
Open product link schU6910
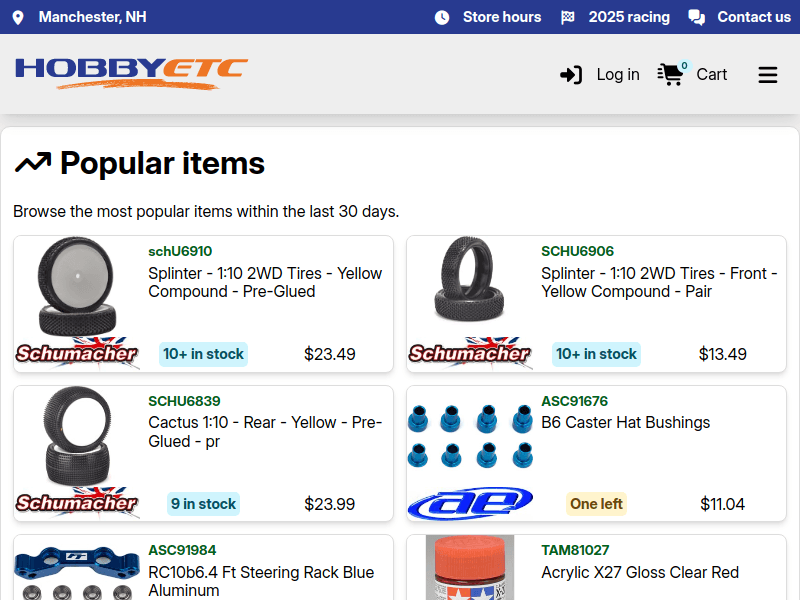point(180,251)
